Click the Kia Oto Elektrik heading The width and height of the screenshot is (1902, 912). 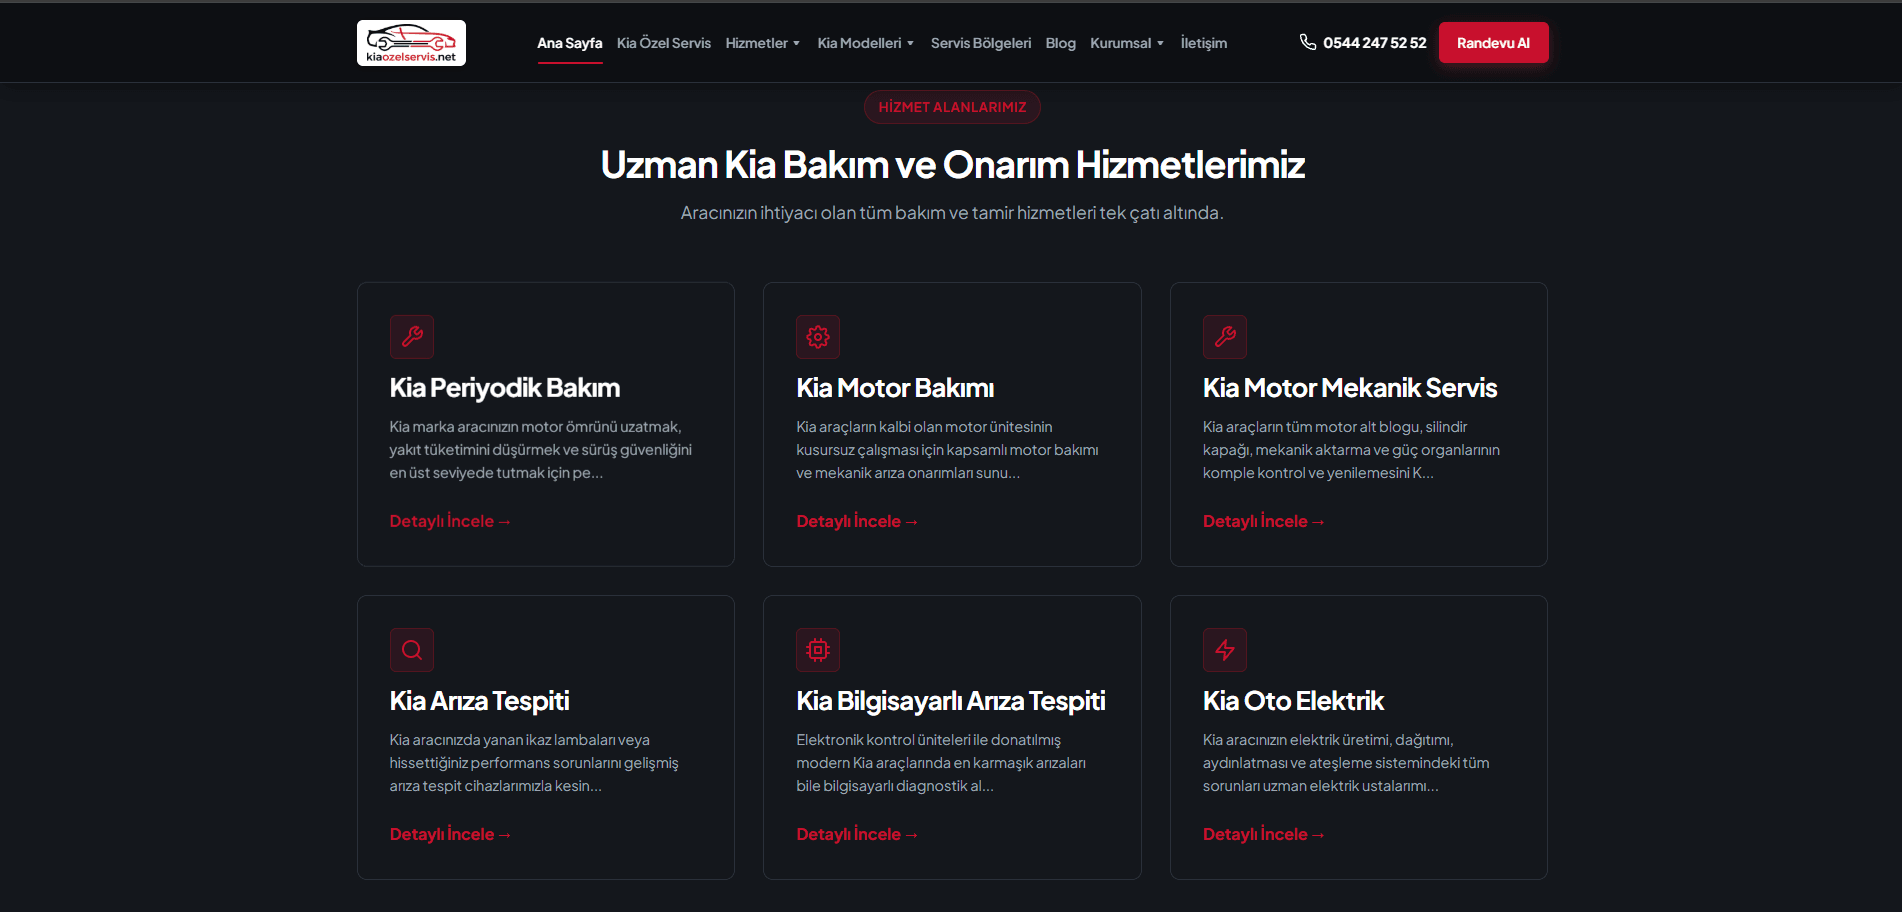coord(1293,701)
